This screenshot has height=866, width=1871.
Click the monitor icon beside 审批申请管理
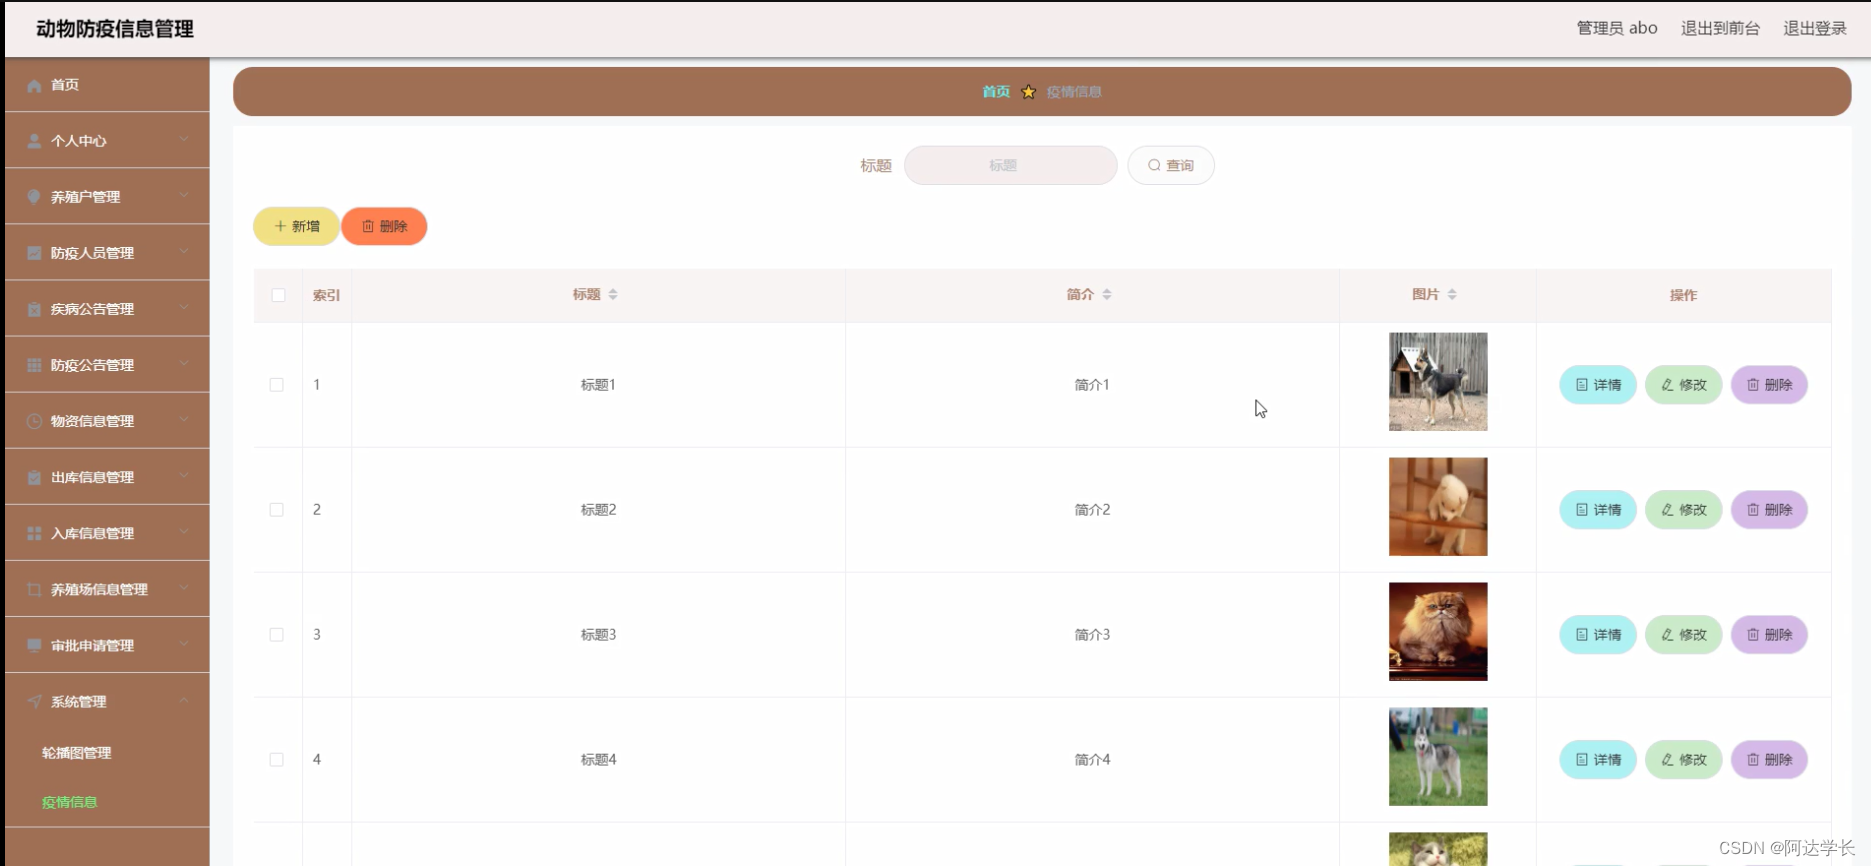(34, 645)
